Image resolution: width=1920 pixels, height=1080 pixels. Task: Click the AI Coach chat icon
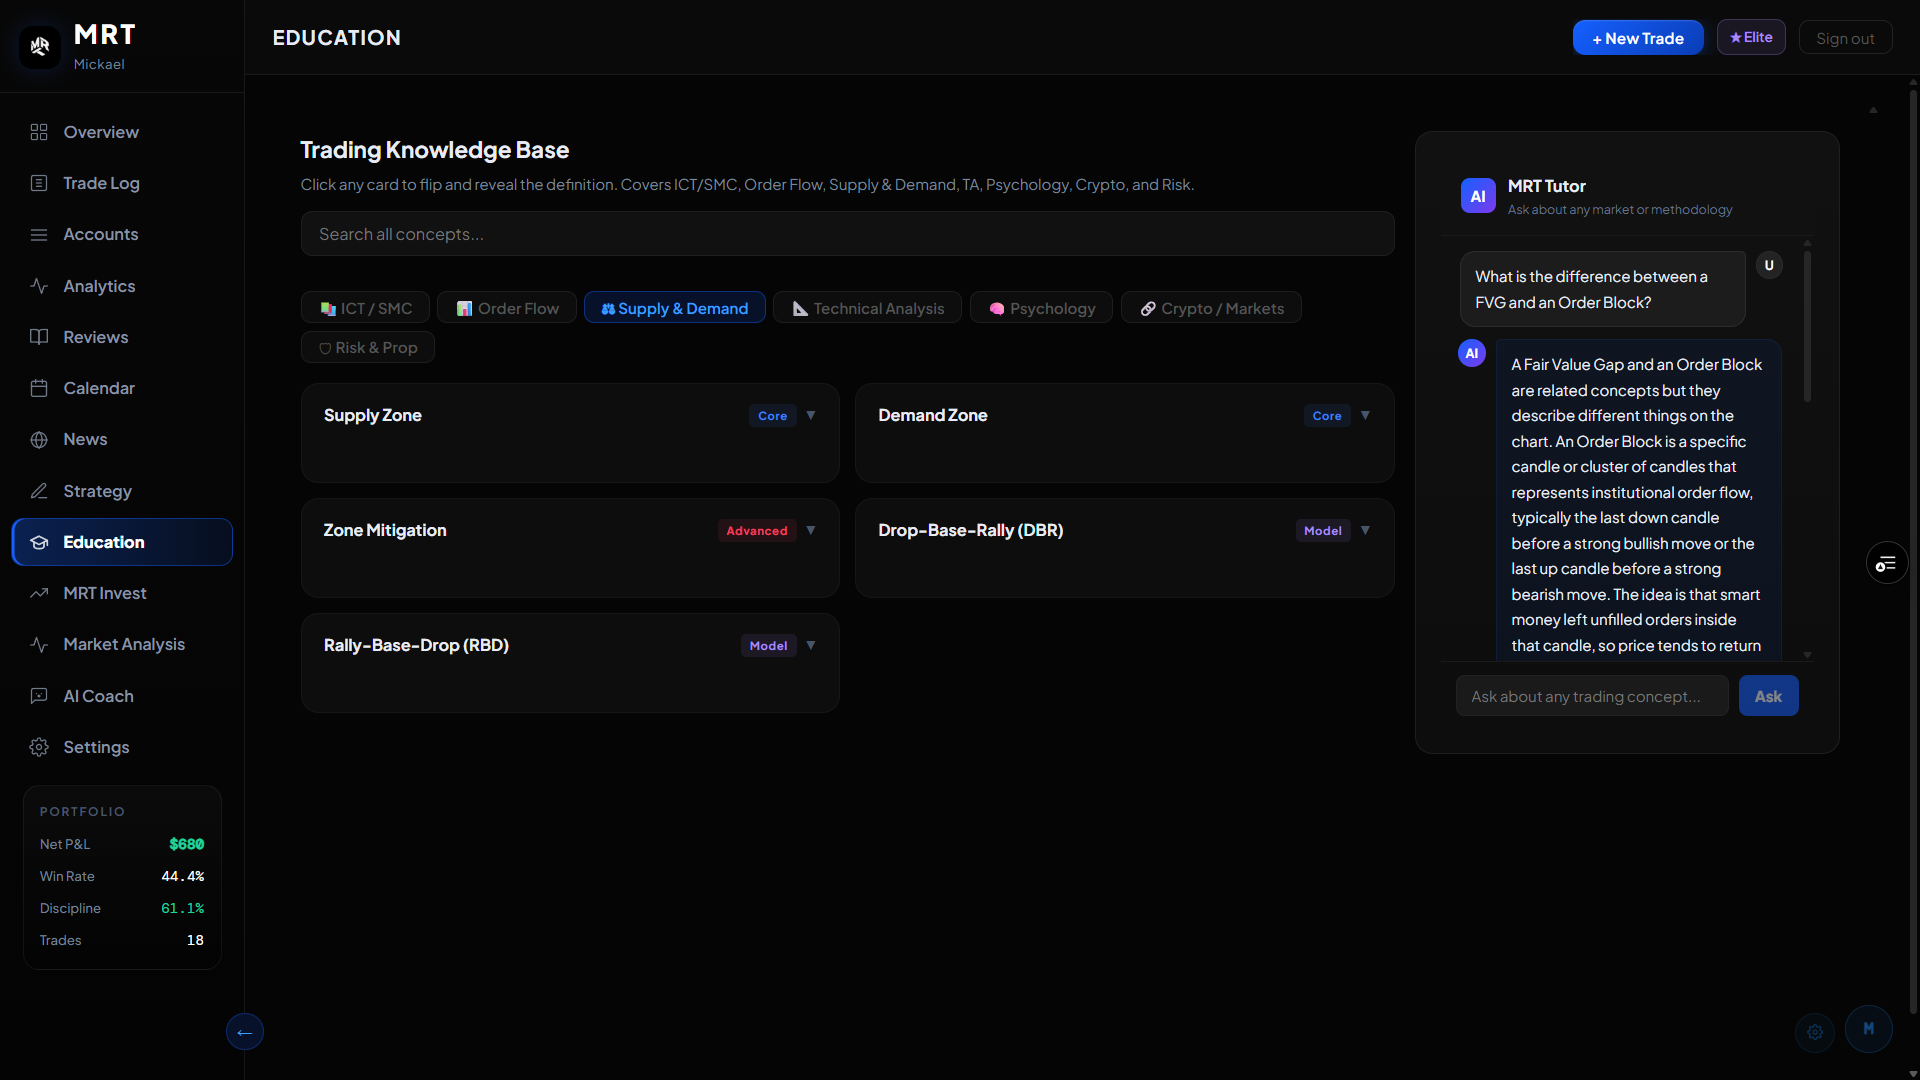[39, 696]
